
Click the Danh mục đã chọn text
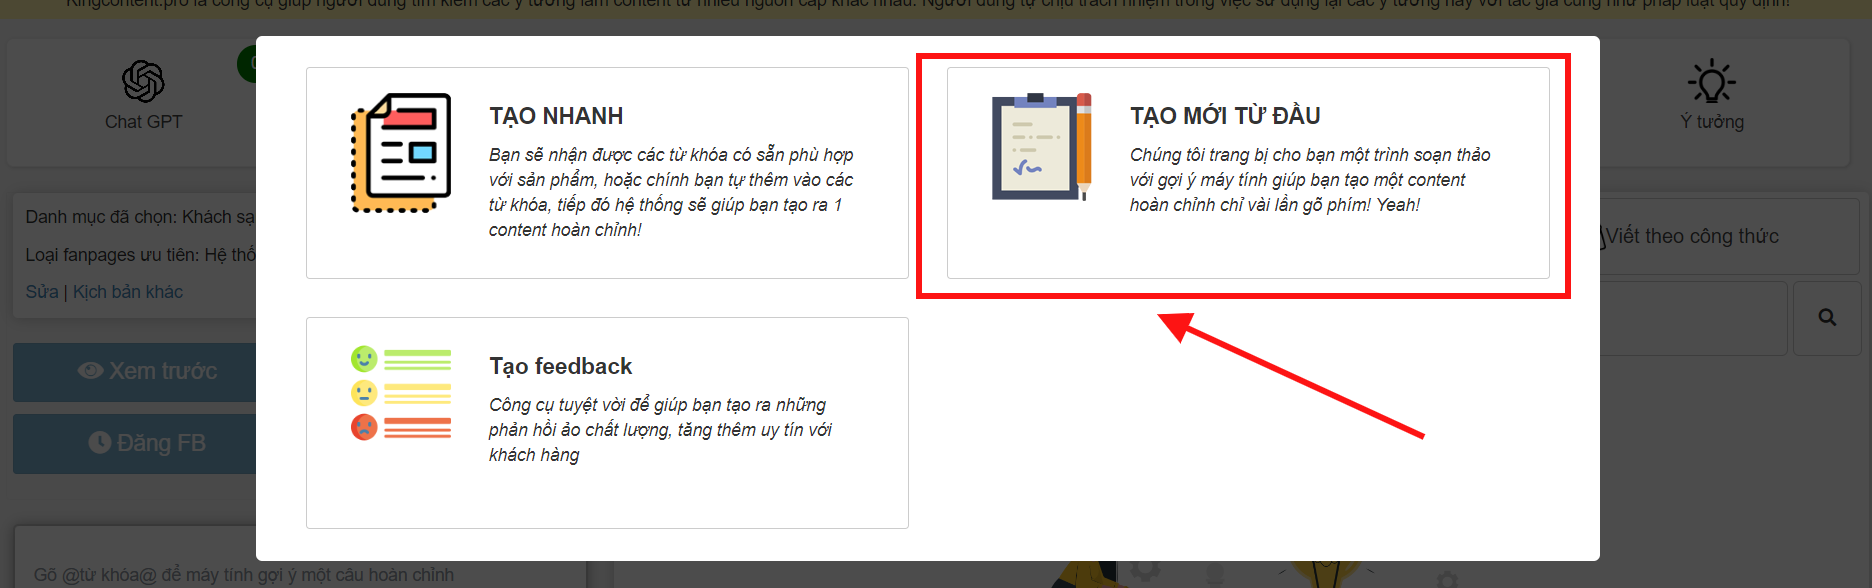140,217
